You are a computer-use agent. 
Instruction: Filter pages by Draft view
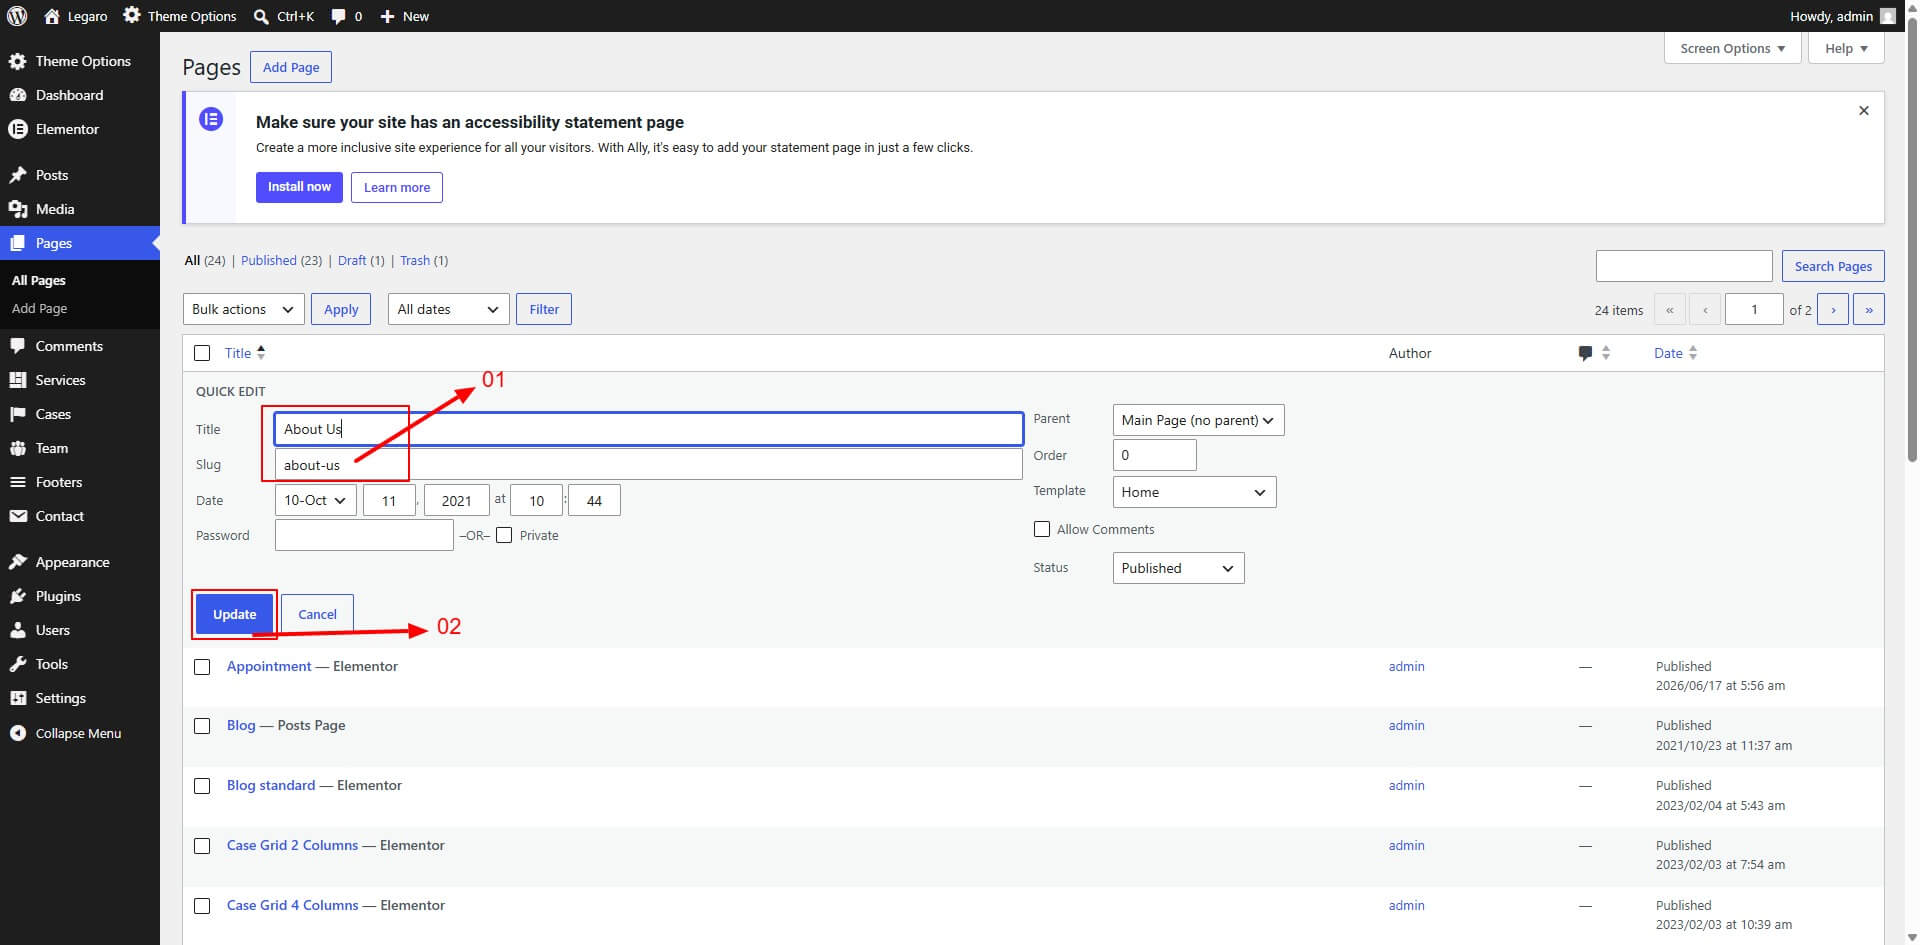[352, 260]
